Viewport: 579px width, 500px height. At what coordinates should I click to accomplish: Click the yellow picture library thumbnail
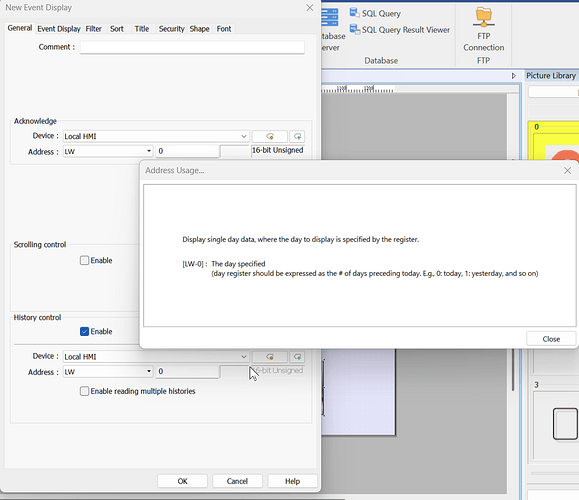[x=554, y=140]
